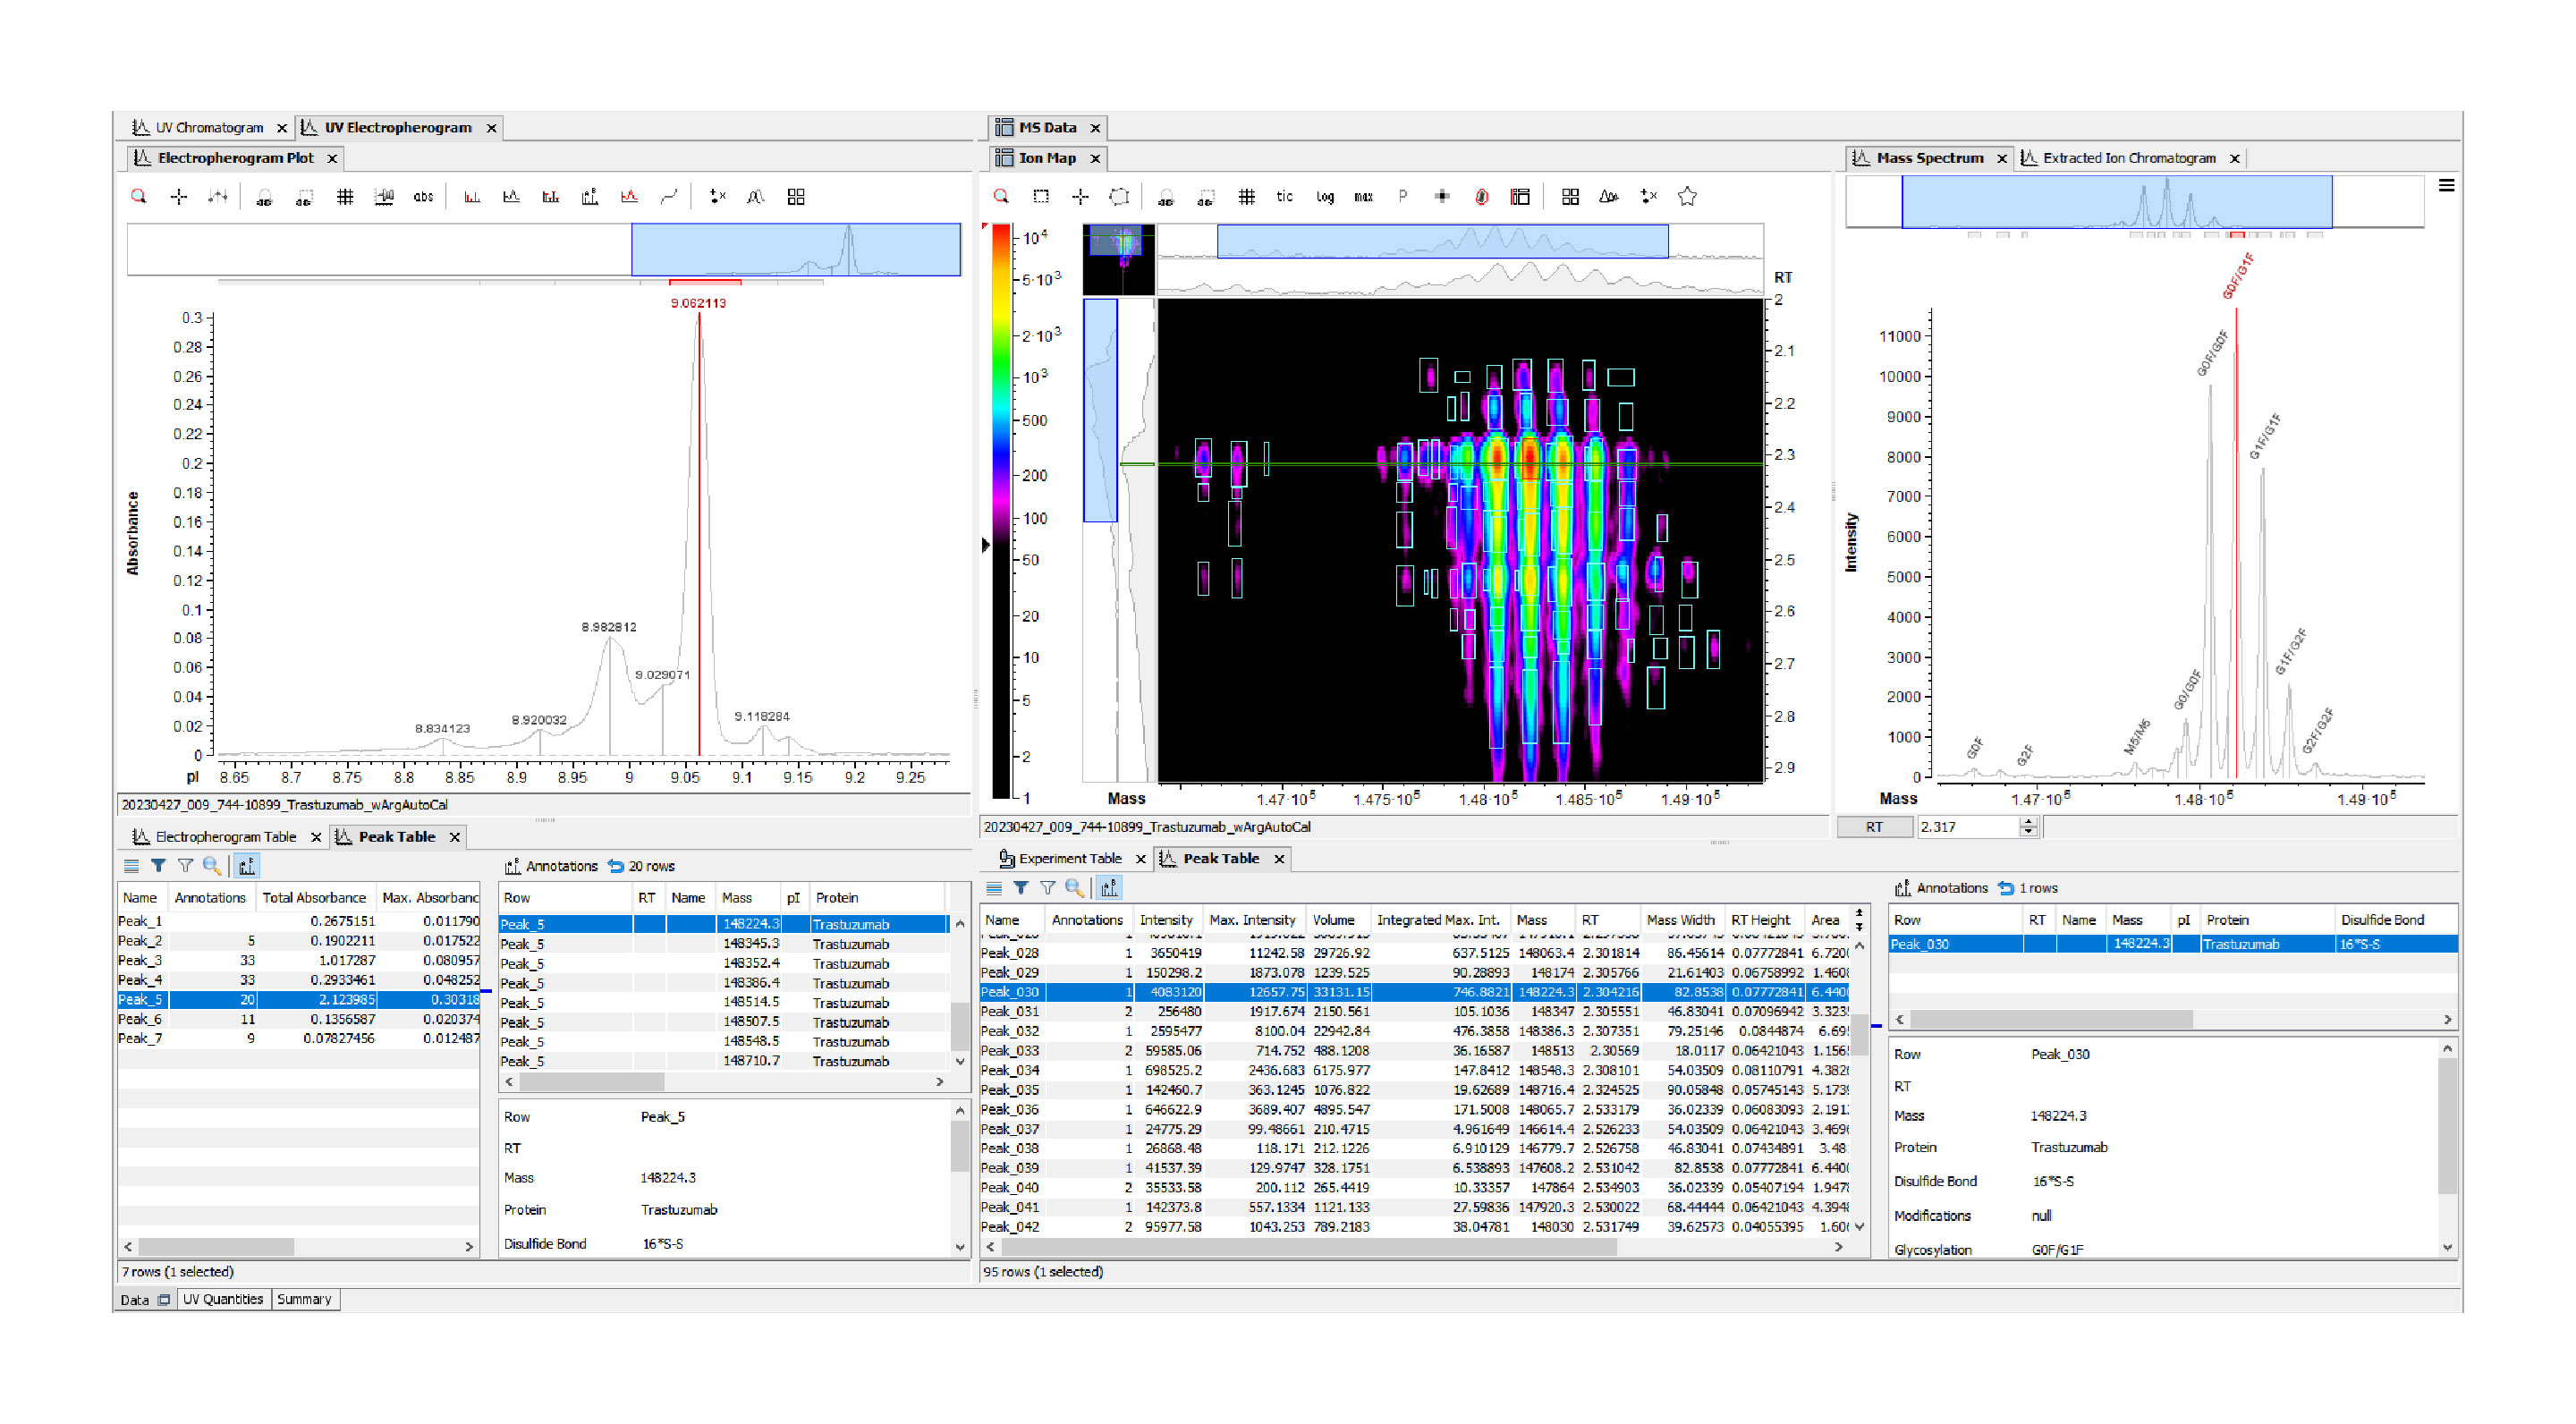Click the 'P' icon in Ion Map toolbar
The image size is (2576, 1424).
(1403, 197)
